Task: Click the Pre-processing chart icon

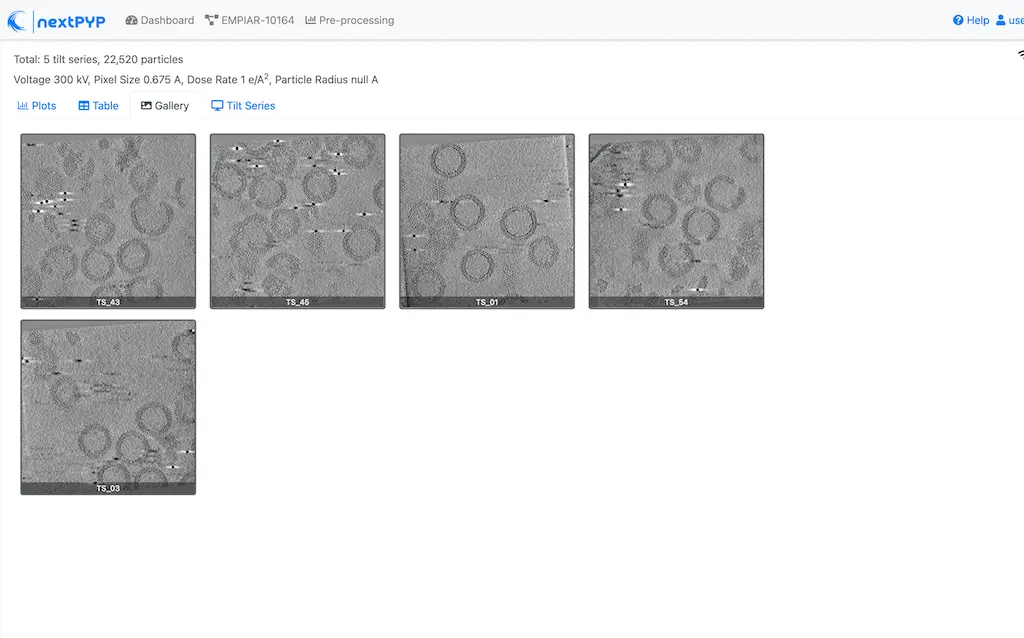Action: pos(311,20)
